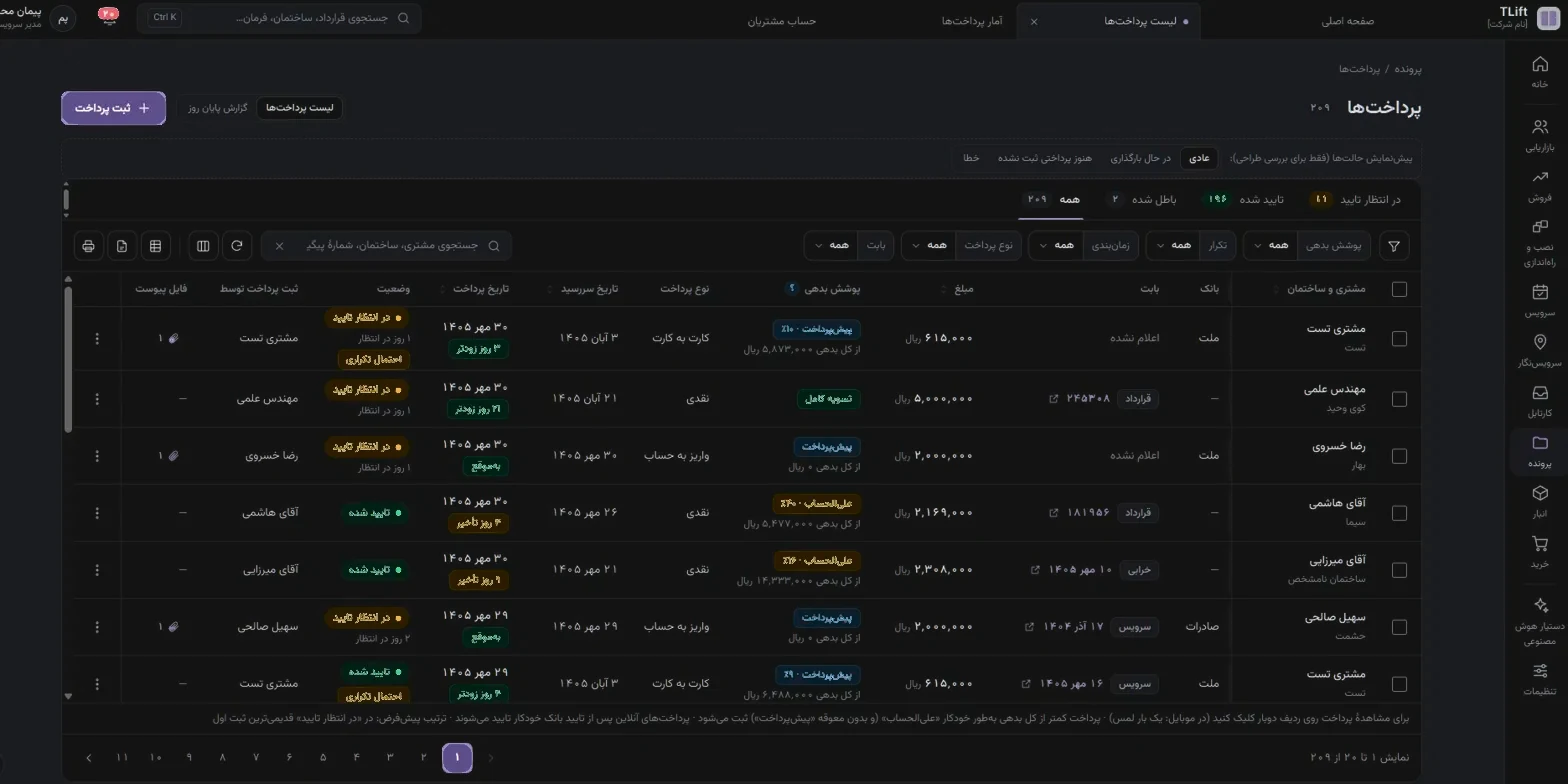Check the row checkbox for آقای میرزایی
Viewport: 1568px width, 784px height.
(x=1399, y=570)
